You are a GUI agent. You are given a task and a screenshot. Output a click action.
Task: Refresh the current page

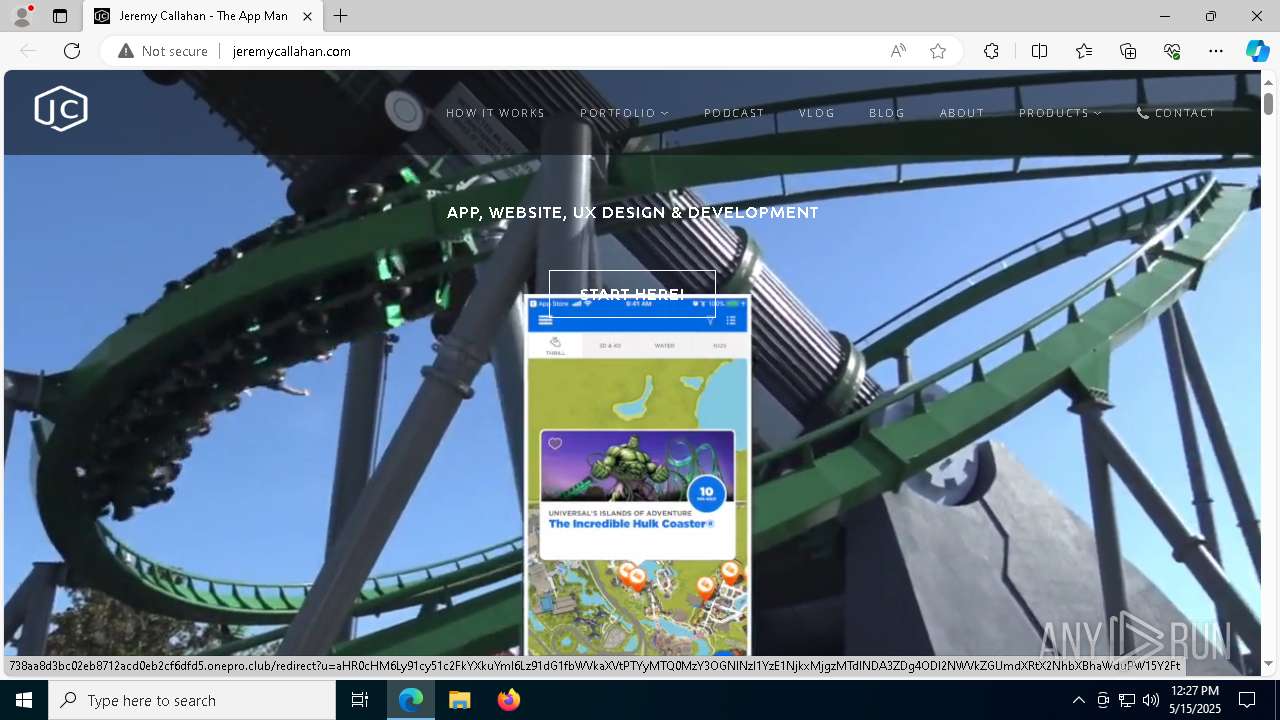(x=72, y=51)
